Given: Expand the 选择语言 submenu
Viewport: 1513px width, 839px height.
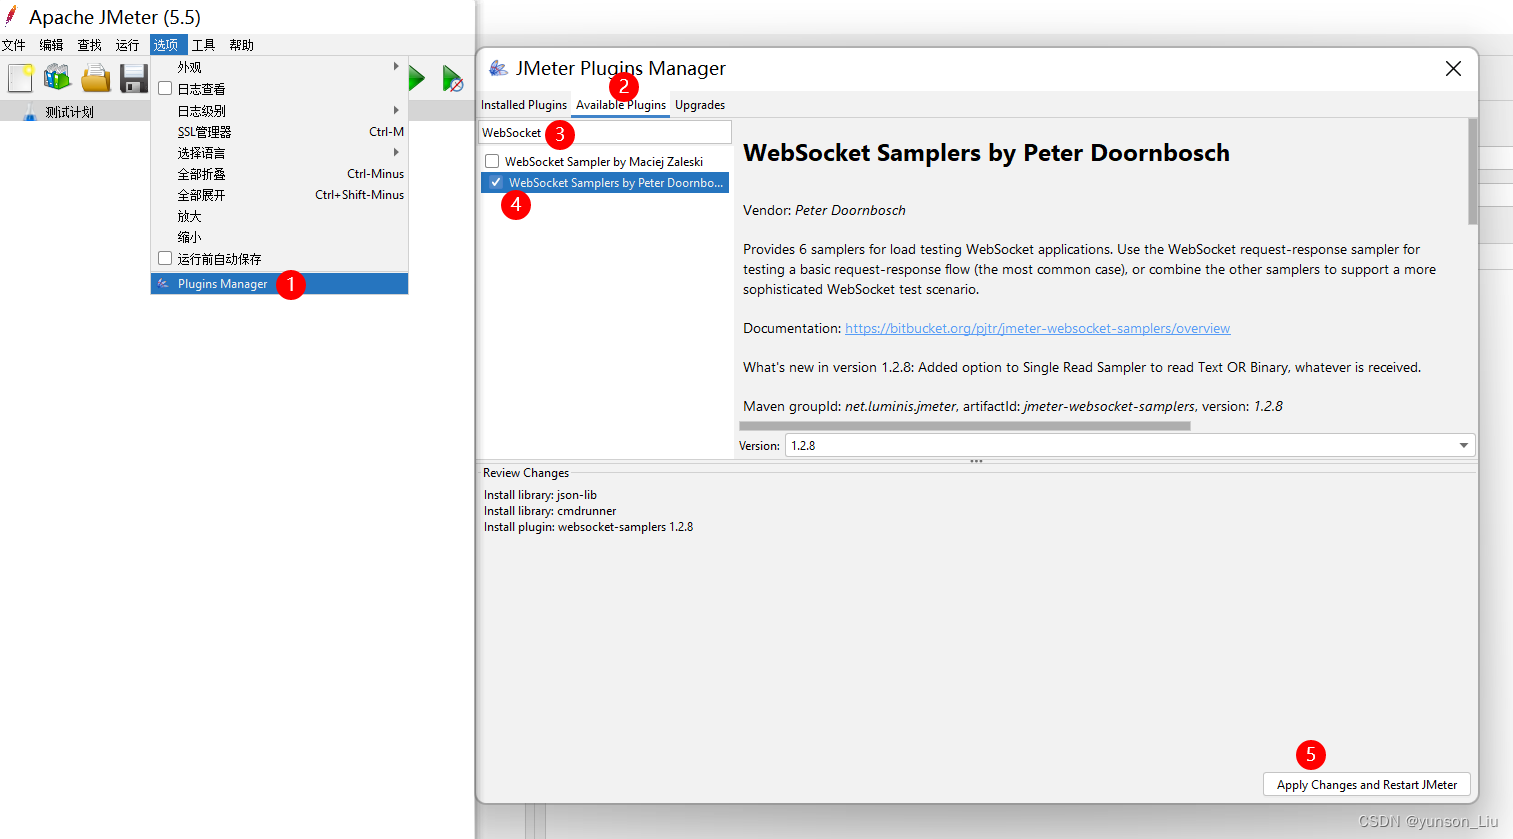Looking at the screenshot, I should (x=279, y=152).
